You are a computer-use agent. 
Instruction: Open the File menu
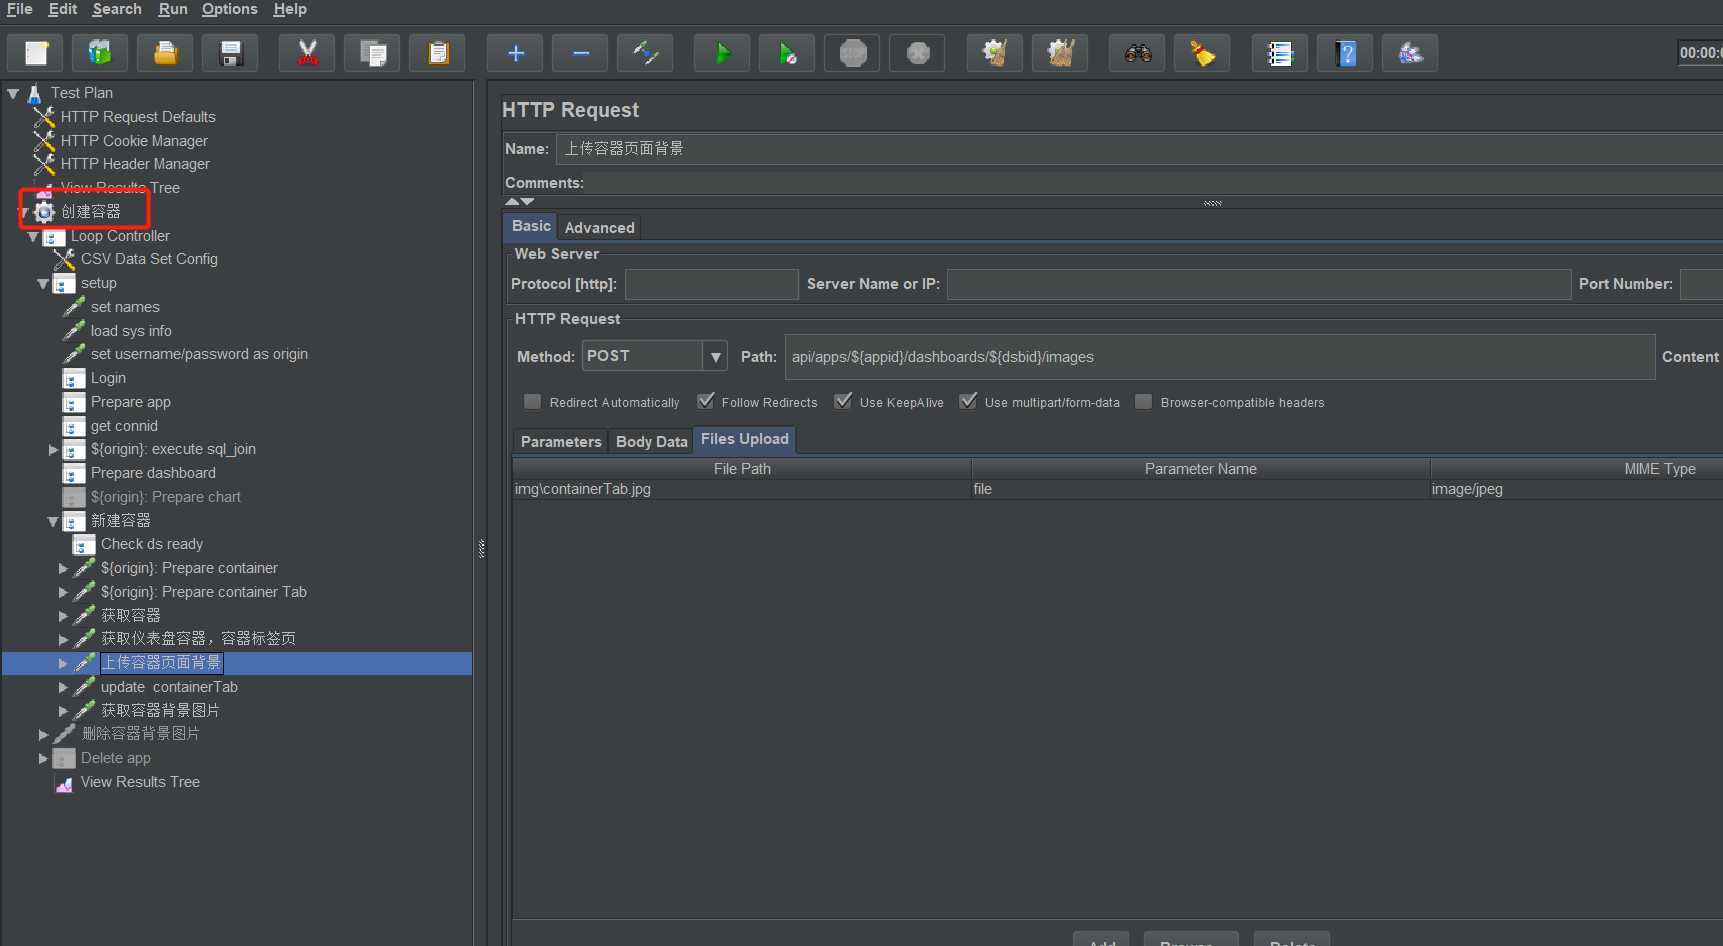(x=19, y=9)
